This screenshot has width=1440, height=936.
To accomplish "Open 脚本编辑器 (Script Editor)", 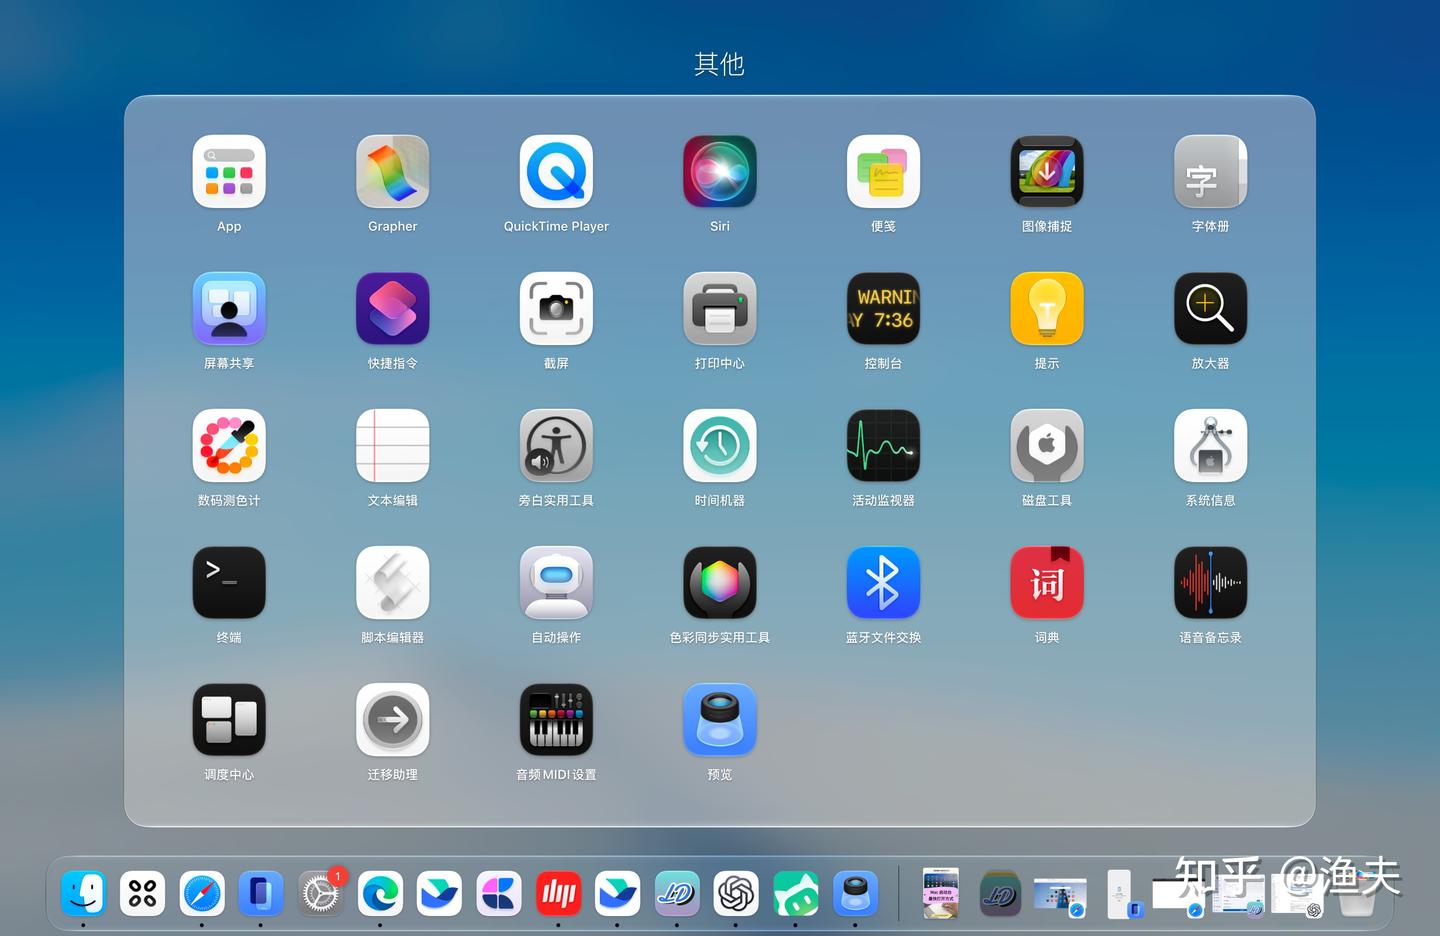I will pyautogui.click(x=393, y=583).
